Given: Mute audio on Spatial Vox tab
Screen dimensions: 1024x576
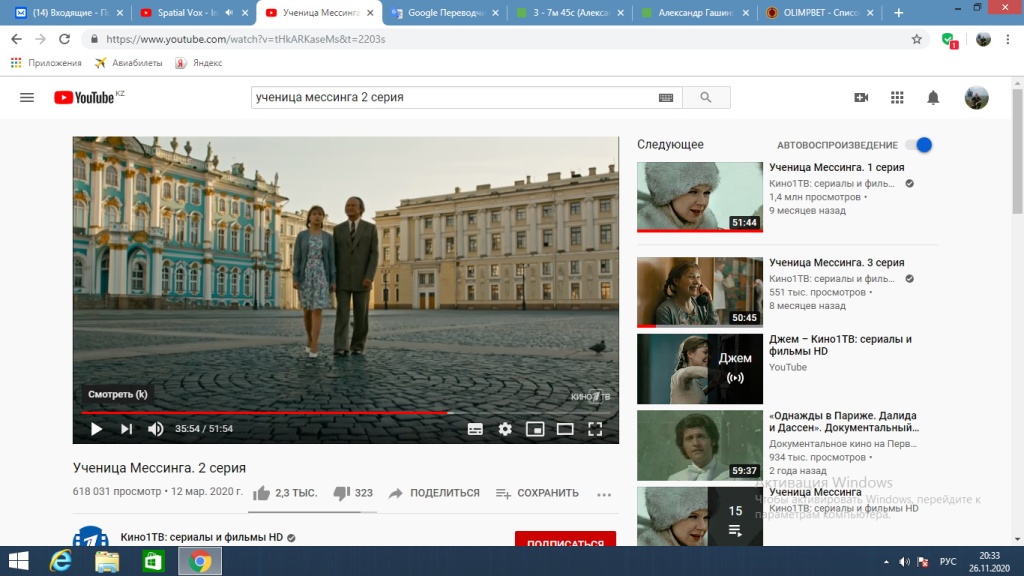Looking at the screenshot, I should coord(229,12).
